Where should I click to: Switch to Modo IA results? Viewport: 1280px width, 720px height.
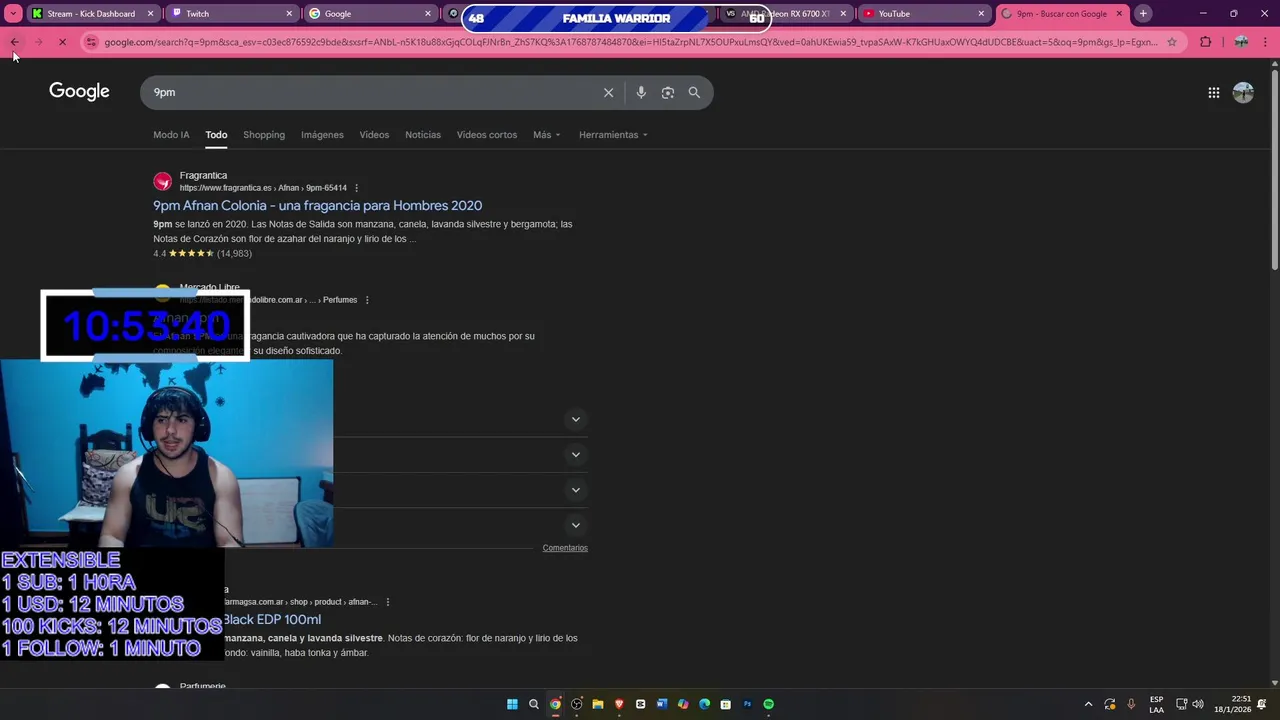(171, 135)
